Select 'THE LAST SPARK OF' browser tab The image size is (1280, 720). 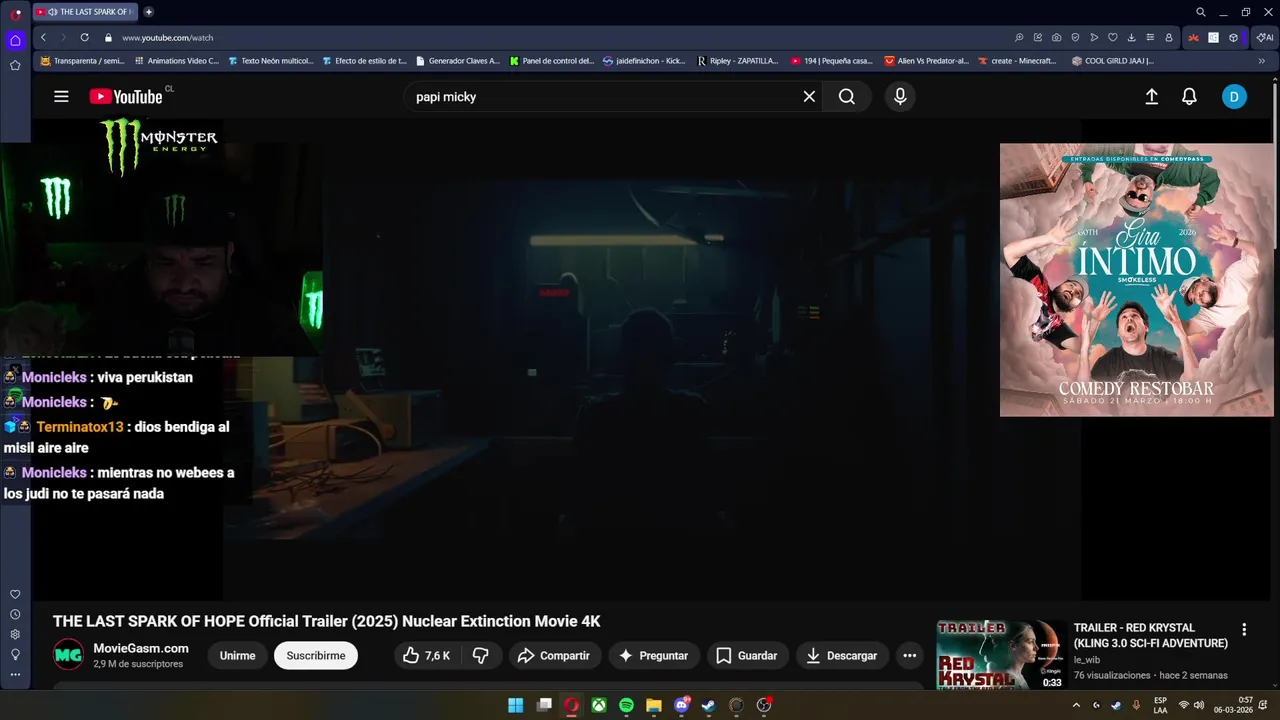[83, 12]
